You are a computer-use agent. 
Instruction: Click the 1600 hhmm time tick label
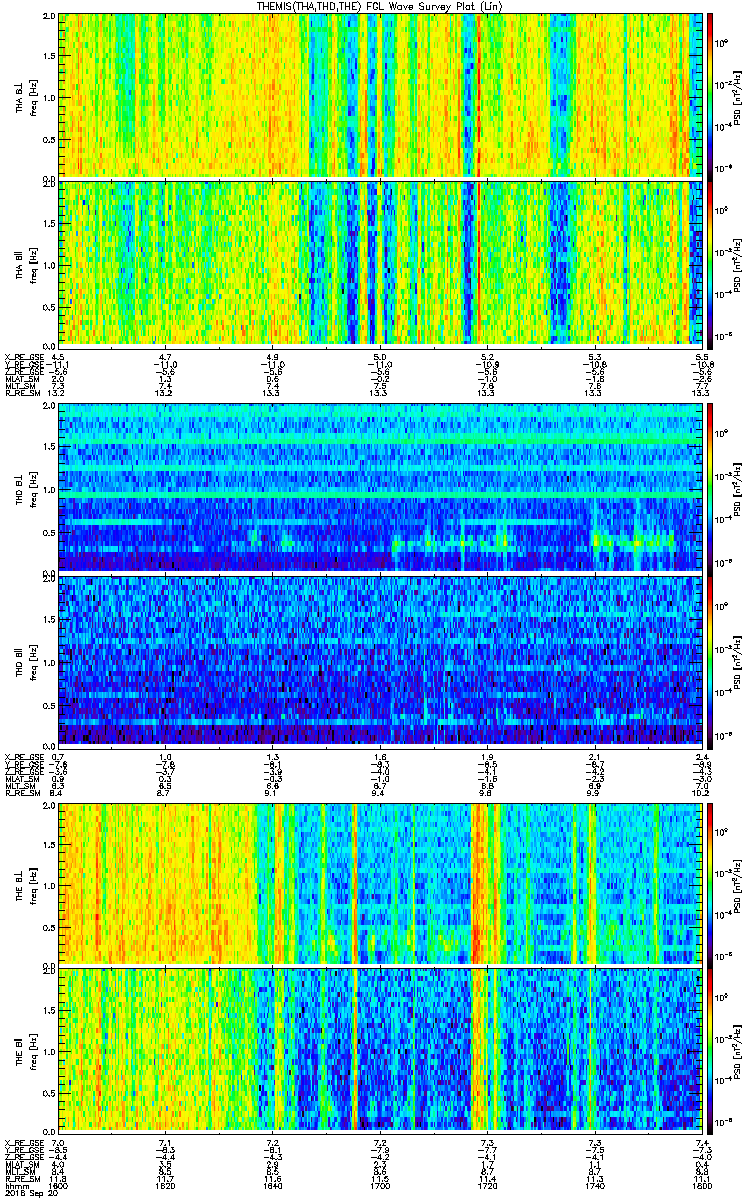[58, 1185]
